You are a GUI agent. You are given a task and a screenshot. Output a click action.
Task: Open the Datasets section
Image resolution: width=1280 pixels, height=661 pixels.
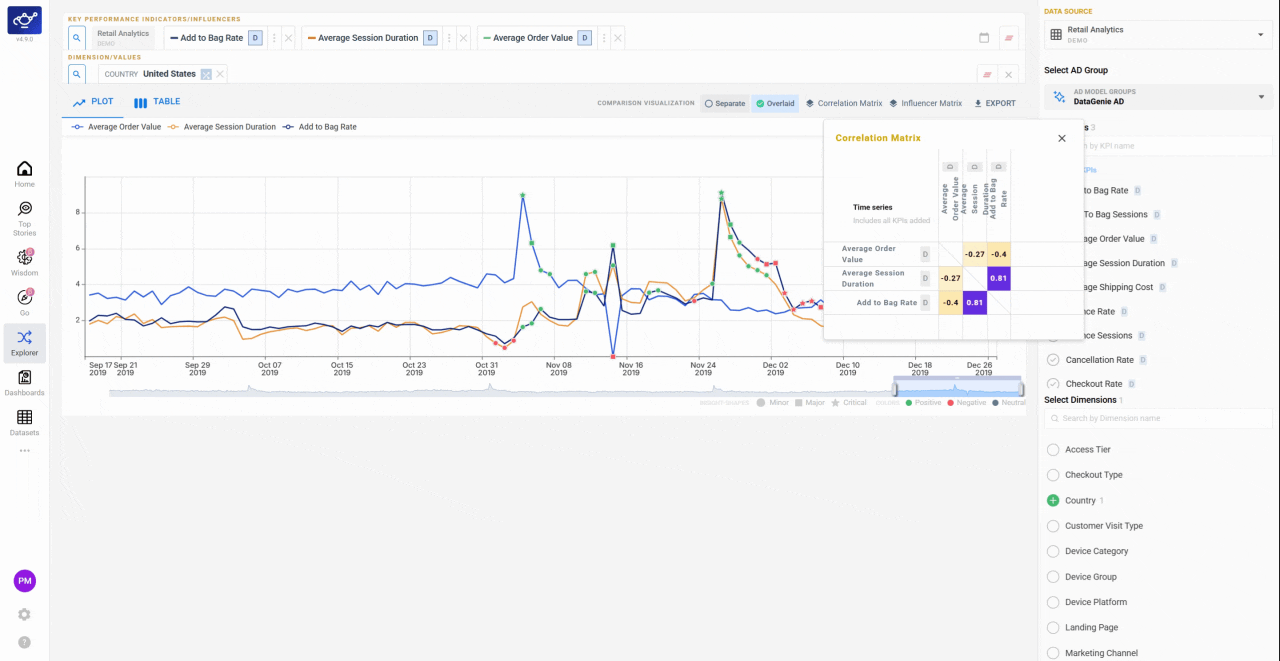coord(24,423)
